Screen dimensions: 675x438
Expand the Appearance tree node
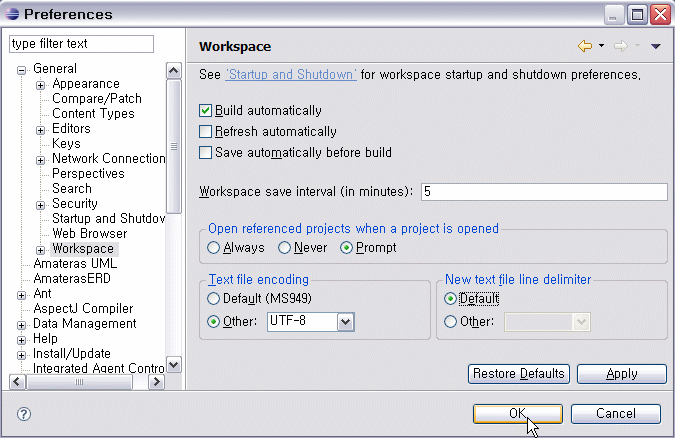click(41, 84)
